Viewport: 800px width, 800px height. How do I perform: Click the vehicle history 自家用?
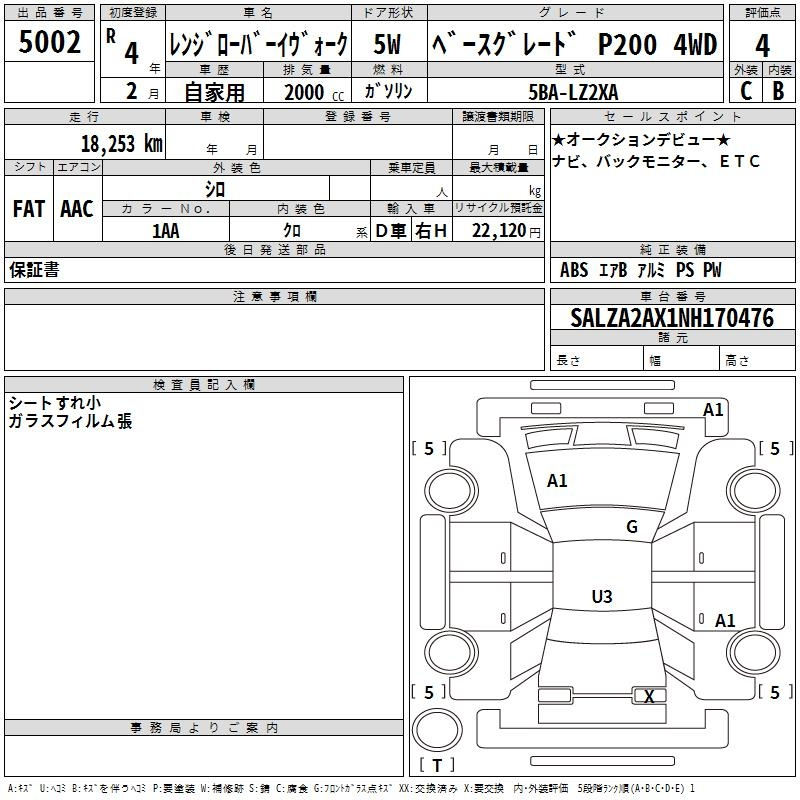pyautogui.click(x=214, y=92)
